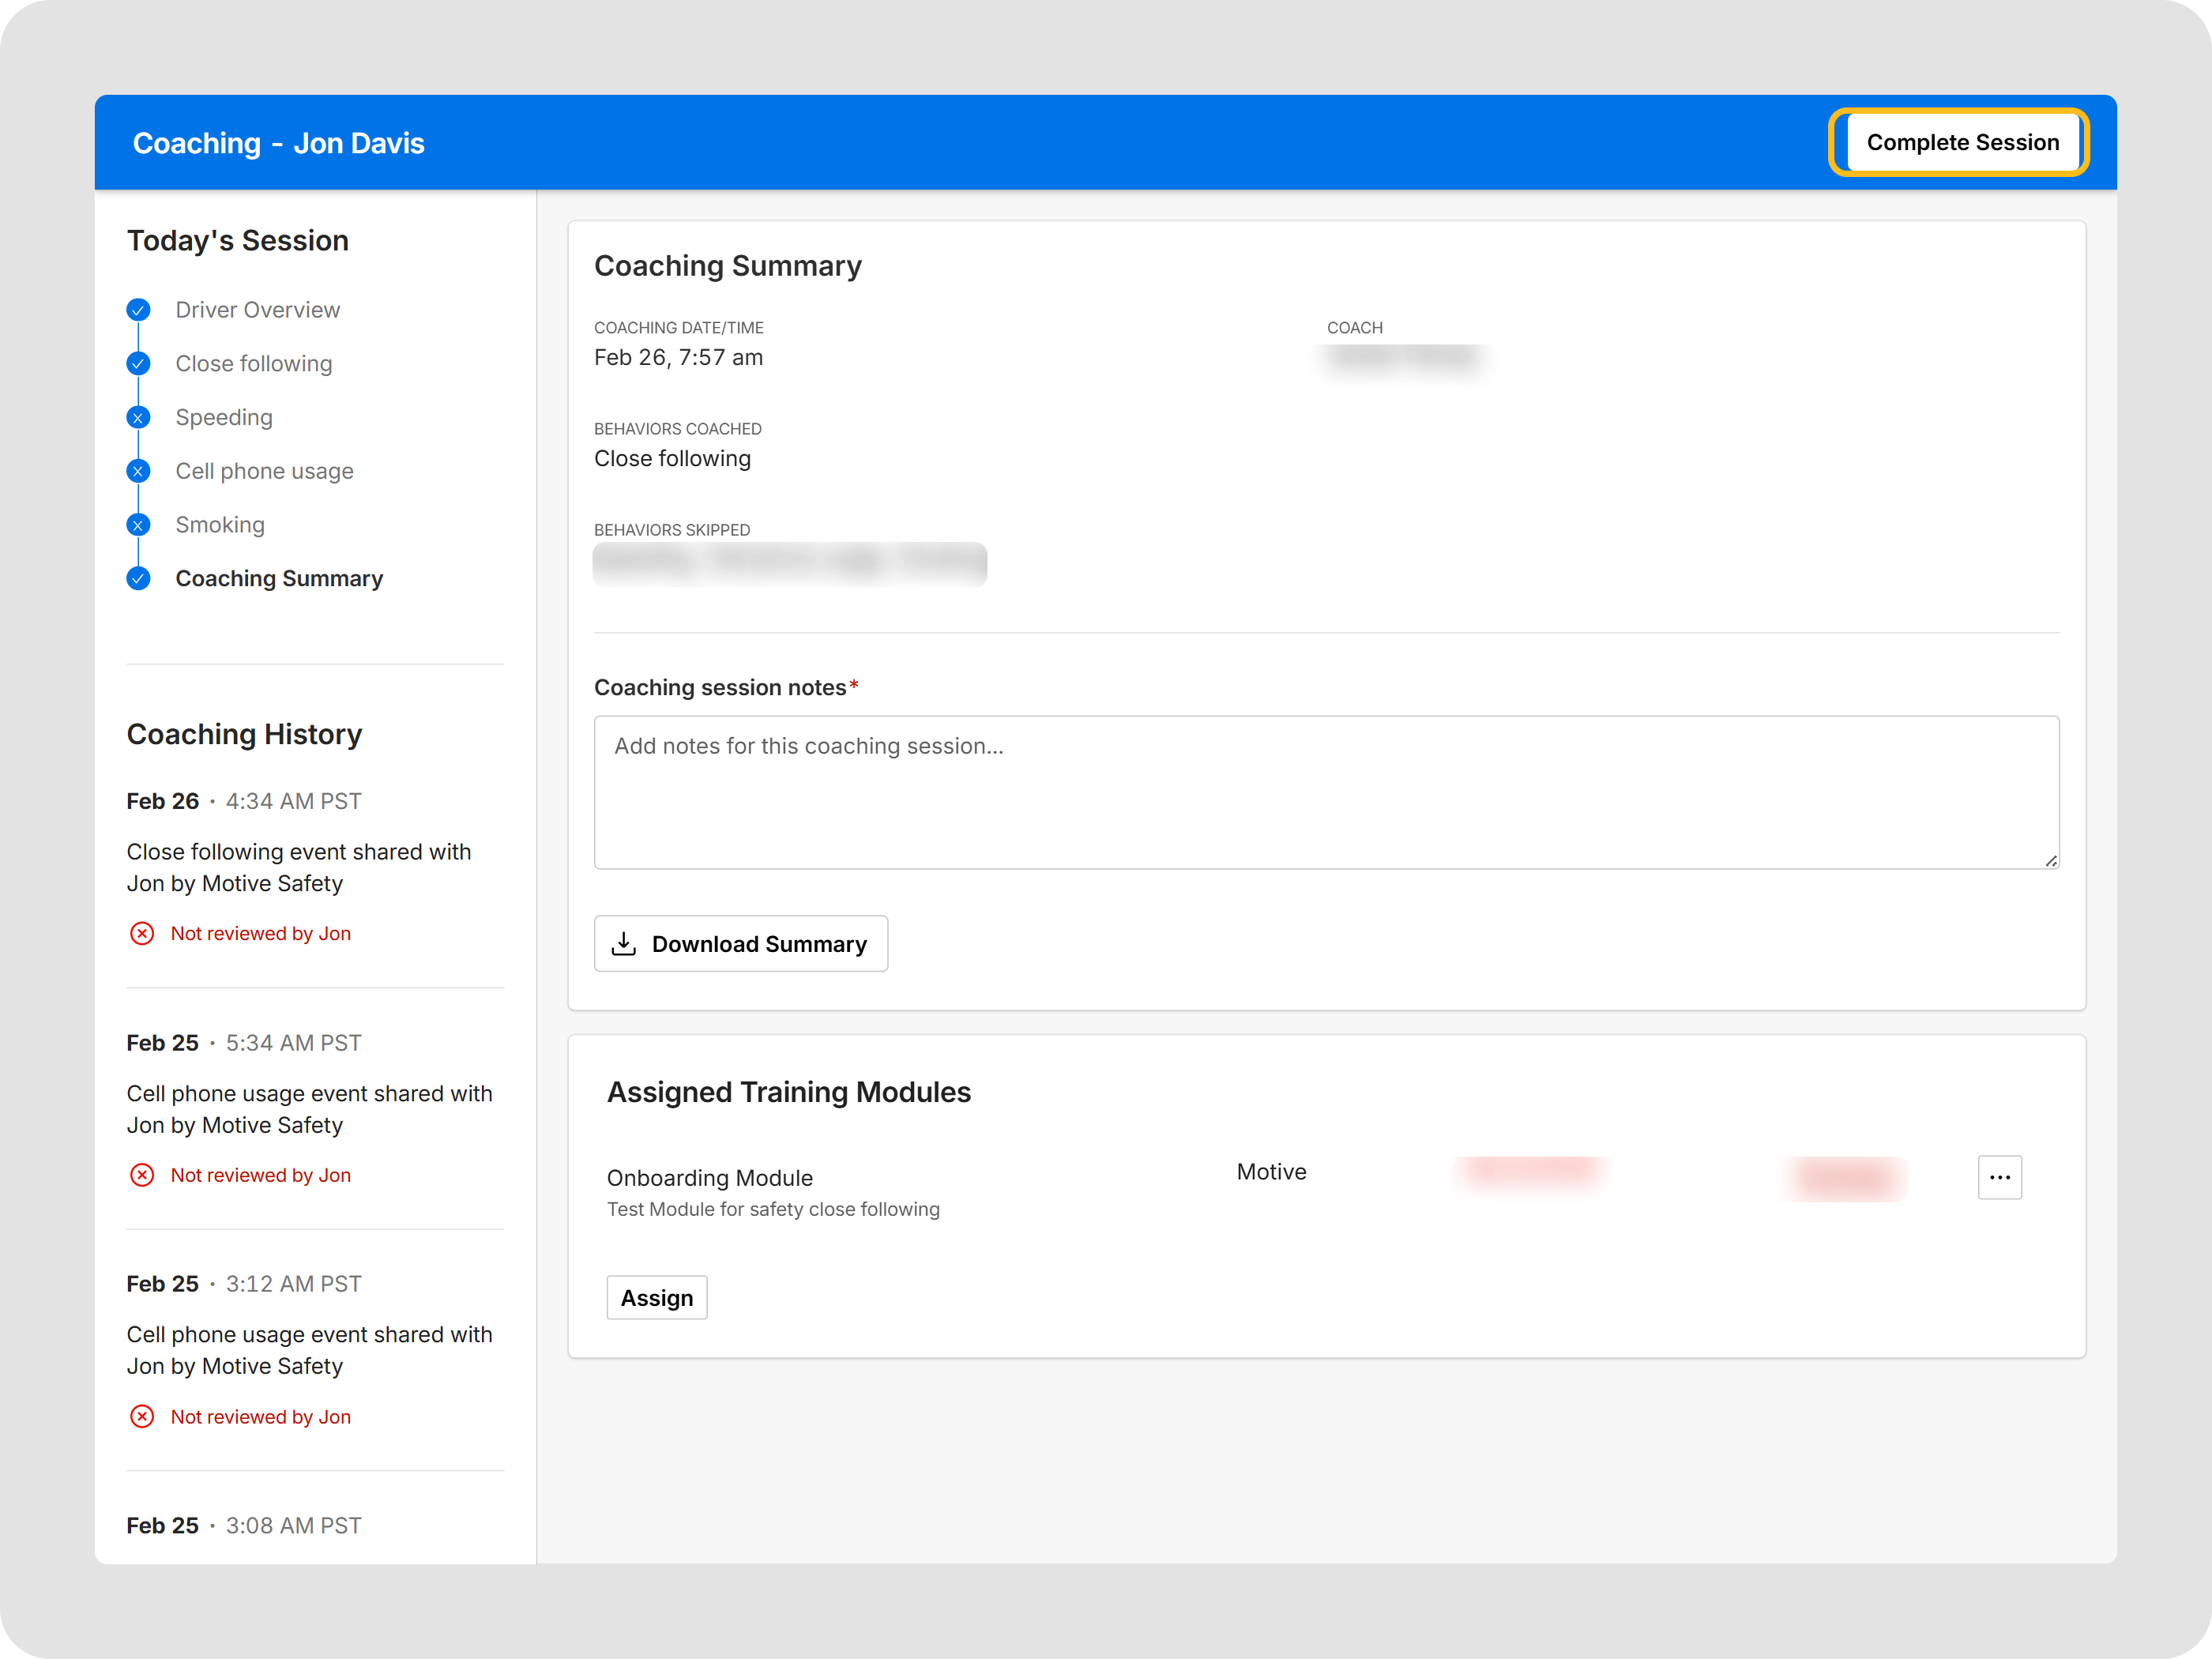Open the Cell phone usage step

click(x=264, y=471)
